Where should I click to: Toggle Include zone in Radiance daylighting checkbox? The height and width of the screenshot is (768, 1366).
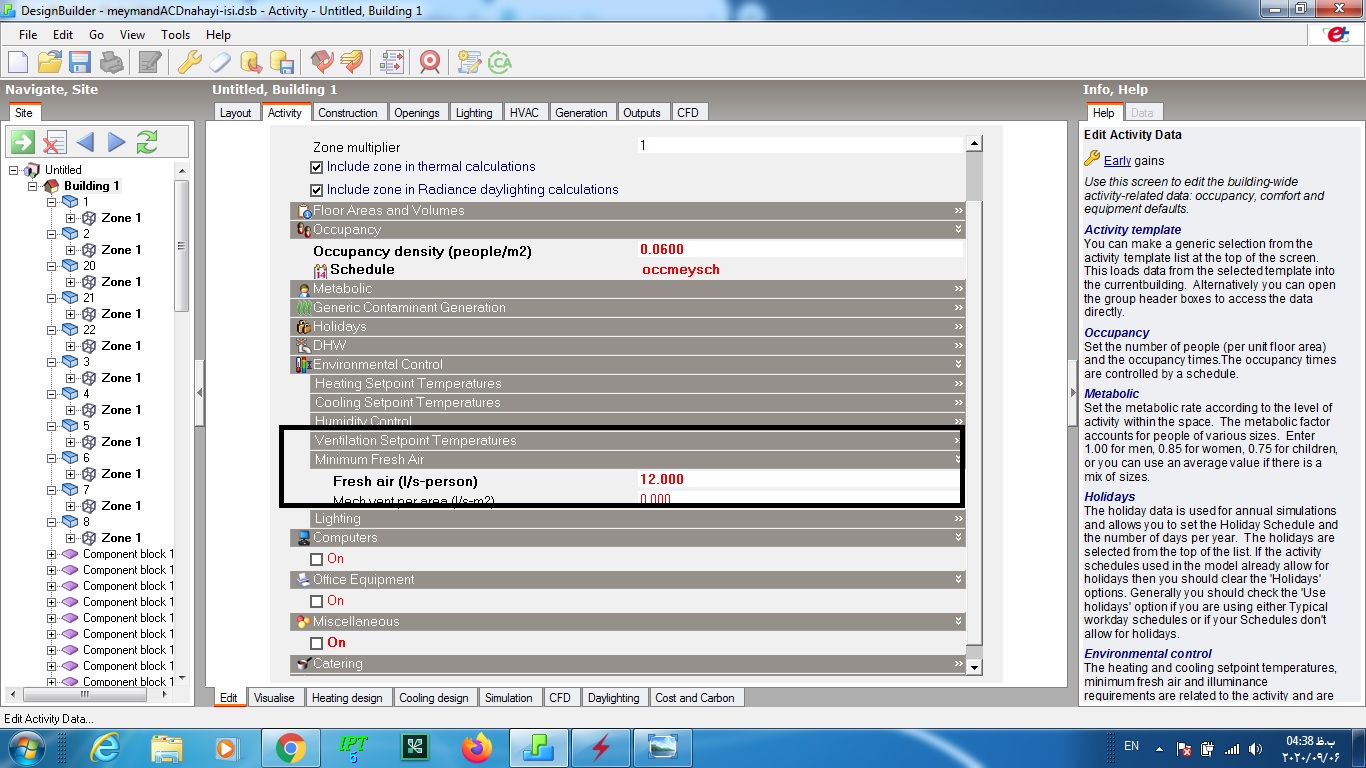[x=317, y=190]
